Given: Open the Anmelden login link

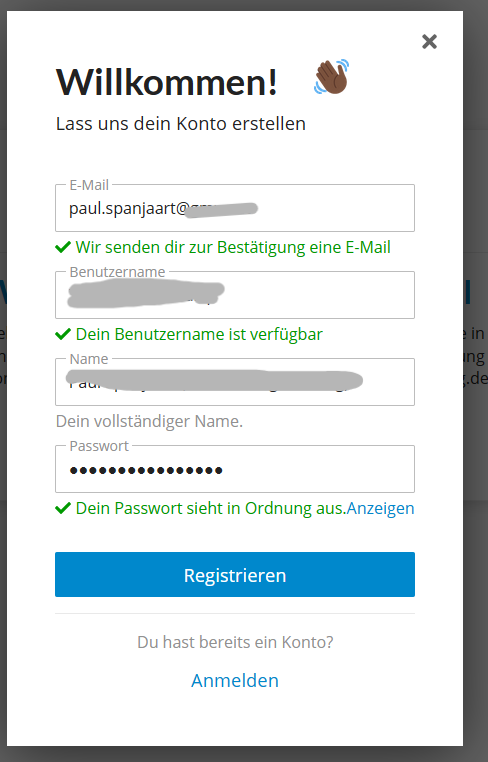Looking at the screenshot, I should pos(235,680).
